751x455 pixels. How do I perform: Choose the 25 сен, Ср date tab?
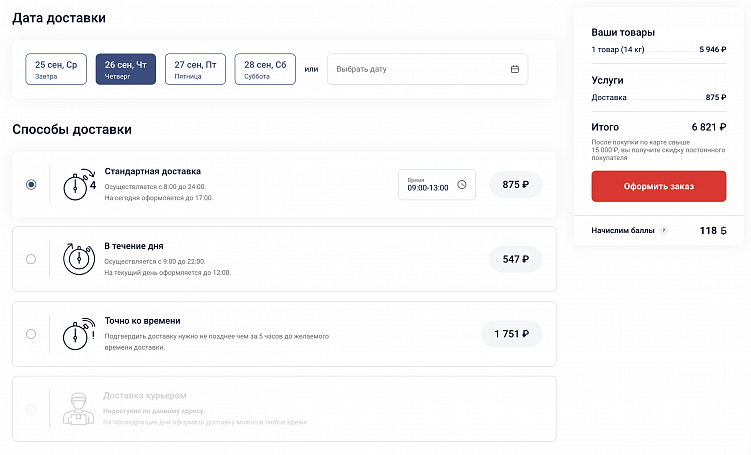pyautogui.click(x=56, y=69)
